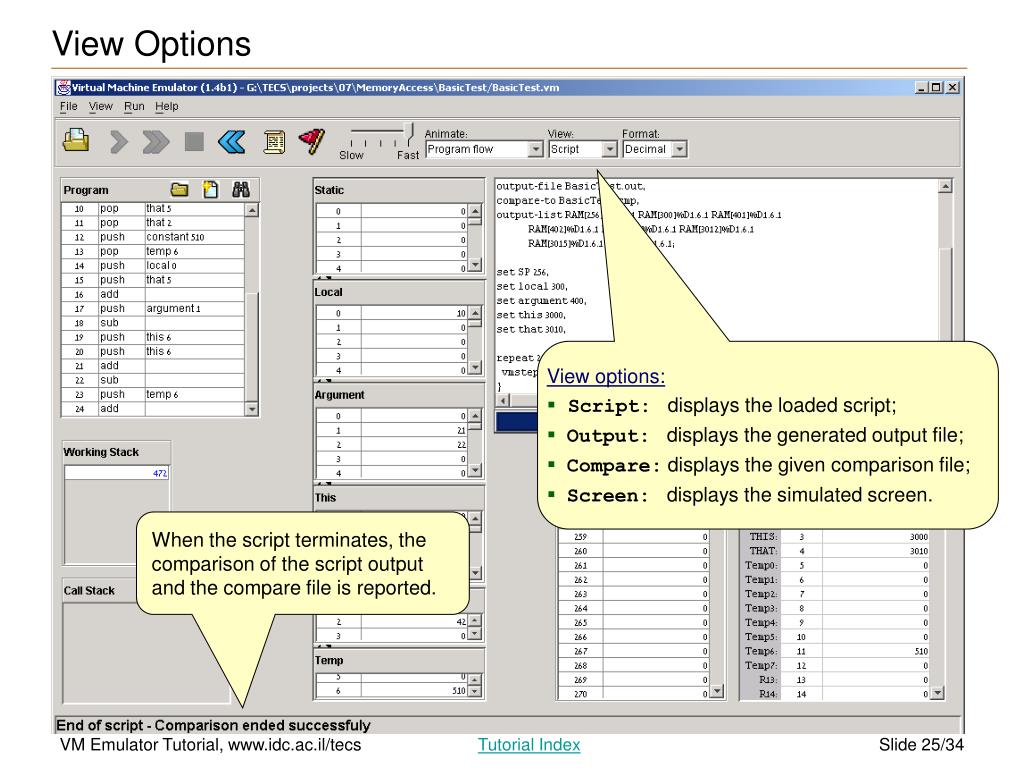Expand the Format Decimal dropdown
This screenshot has height=768, width=1024.
click(679, 149)
